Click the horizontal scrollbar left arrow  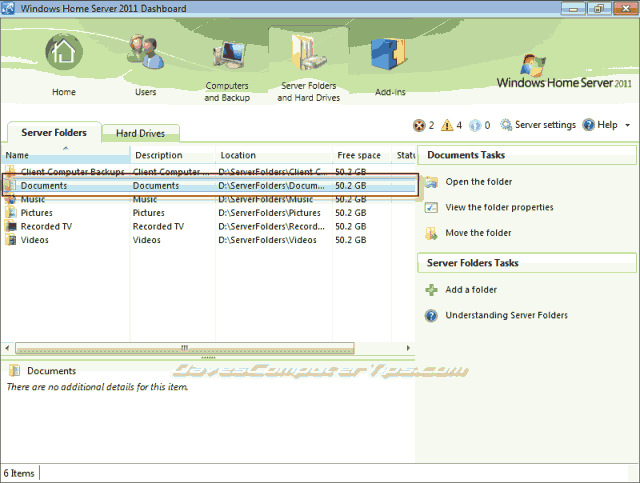pos(7,348)
